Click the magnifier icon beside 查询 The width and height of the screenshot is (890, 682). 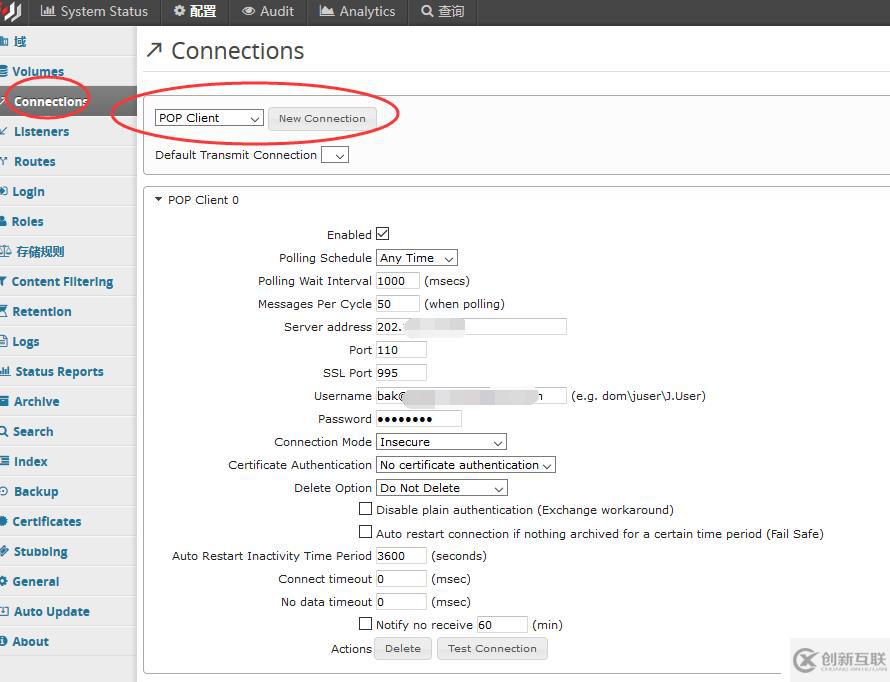tap(427, 11)
